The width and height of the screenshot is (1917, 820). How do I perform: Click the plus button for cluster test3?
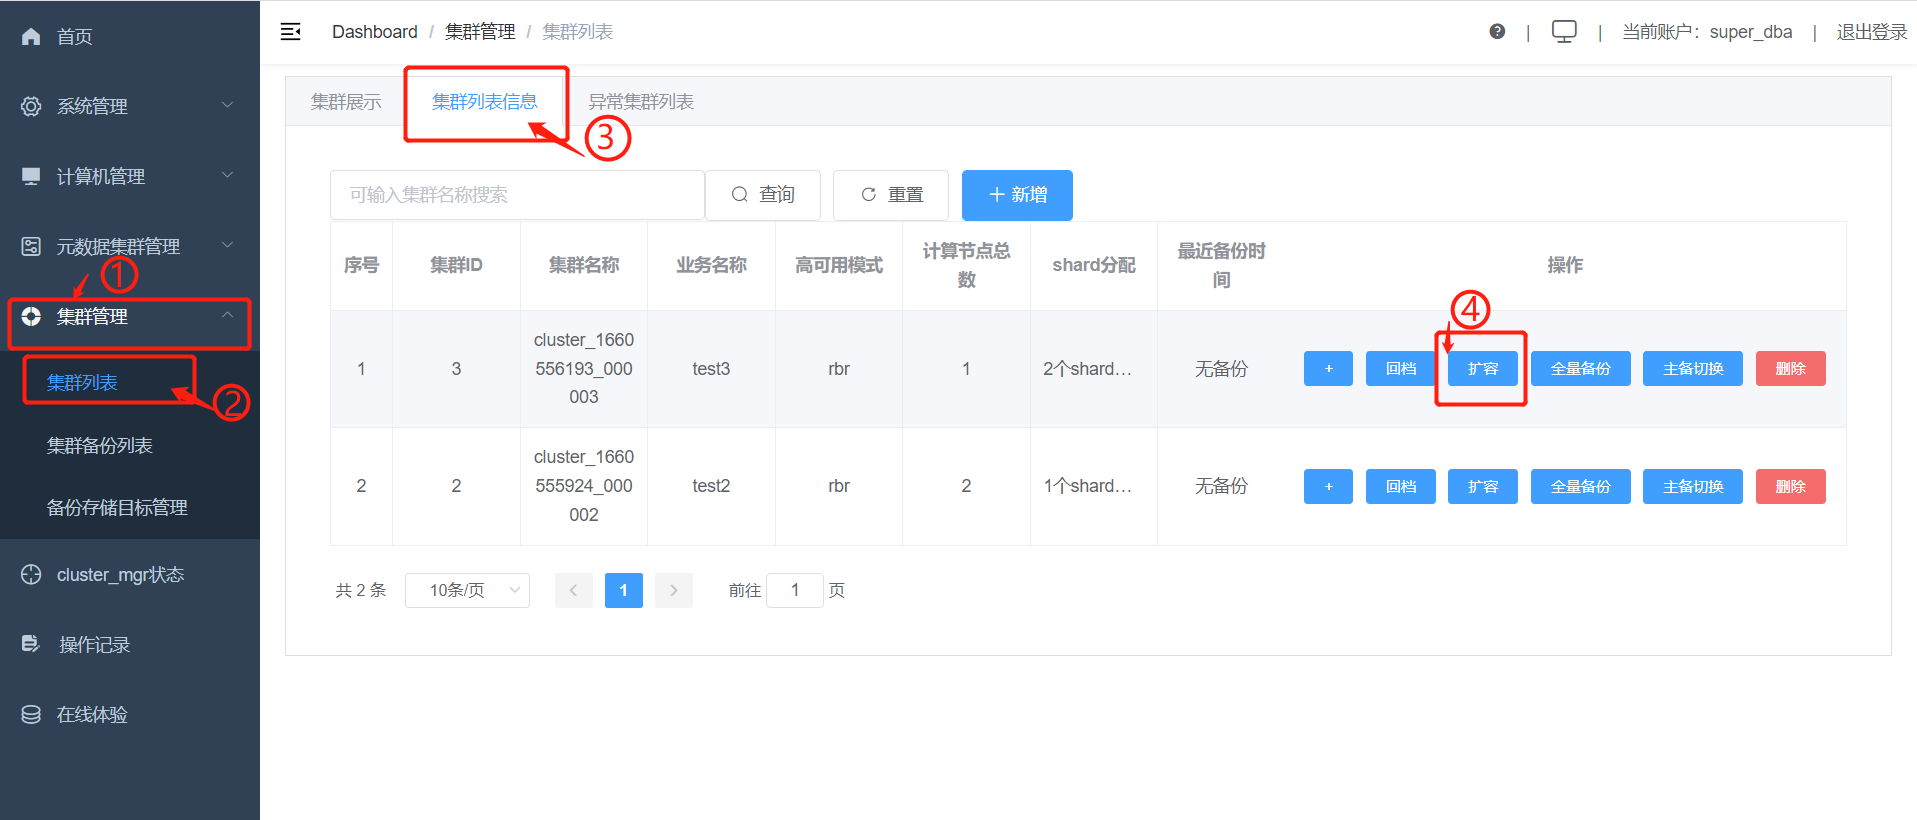click(1328, 369)
